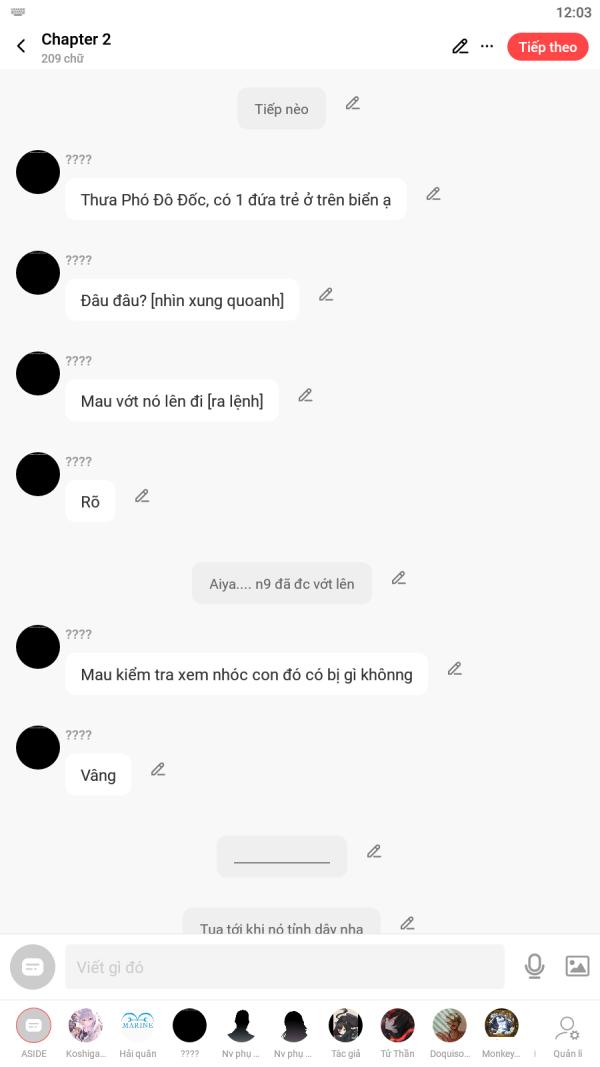
Task: Edit the 'Rõ' message
Action: coord(142,496)
